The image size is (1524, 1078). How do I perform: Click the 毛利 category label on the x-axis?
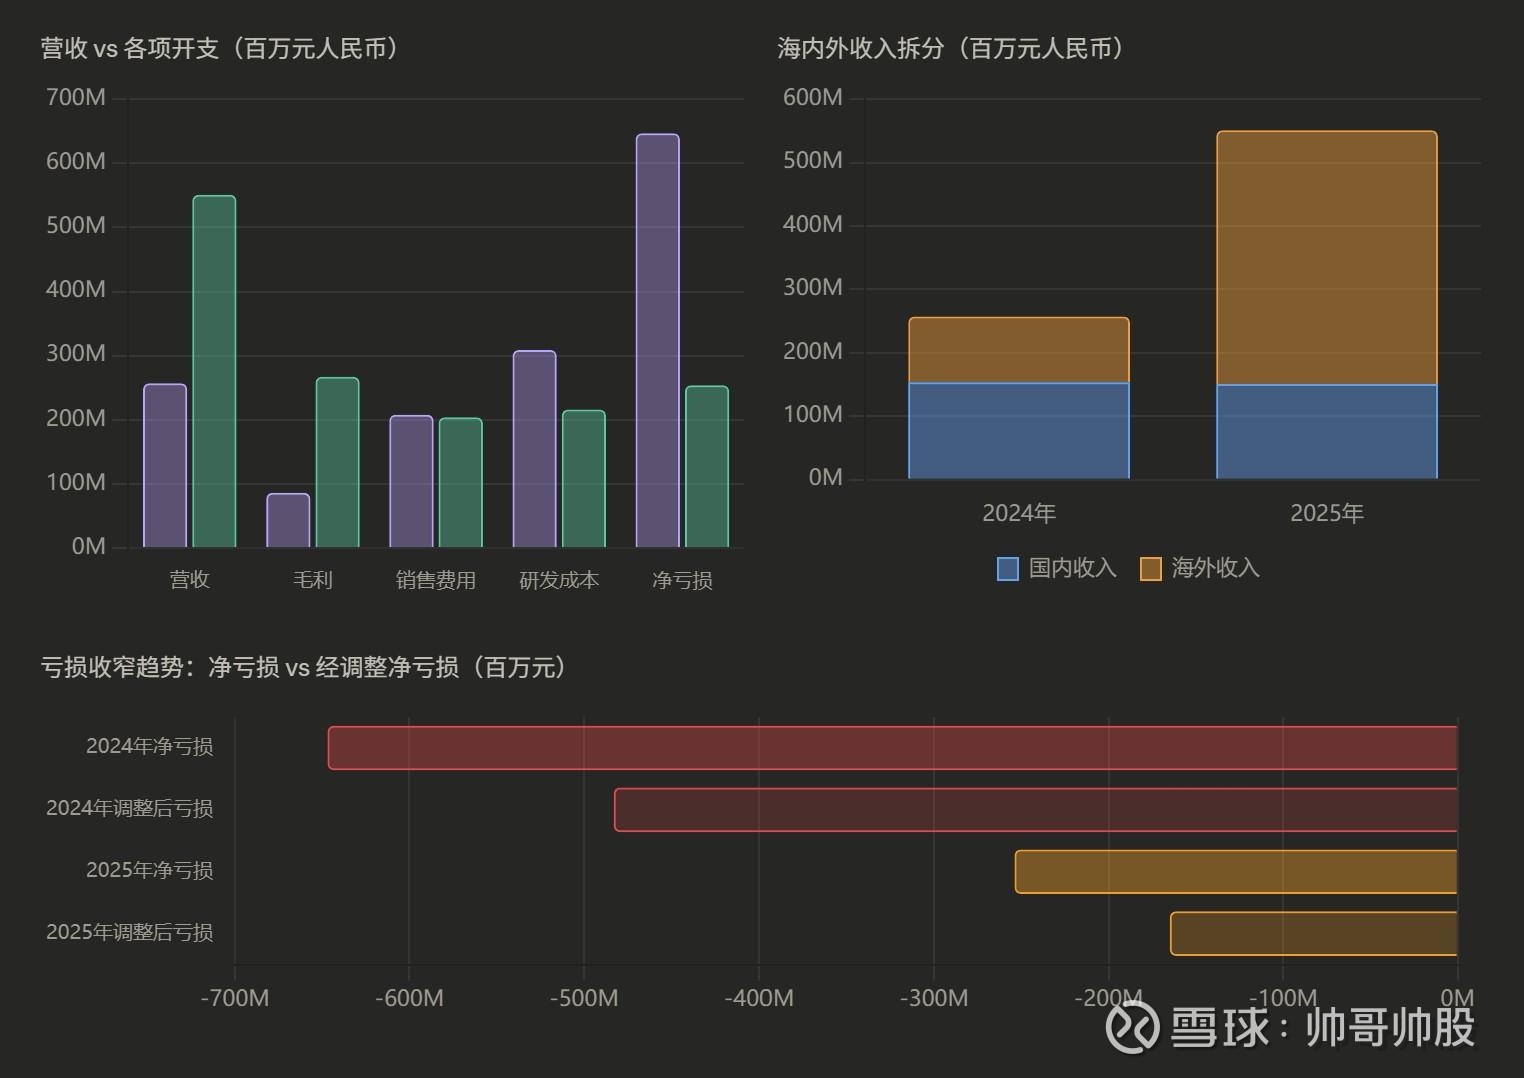pyautogui.click(x=312, y=580)
